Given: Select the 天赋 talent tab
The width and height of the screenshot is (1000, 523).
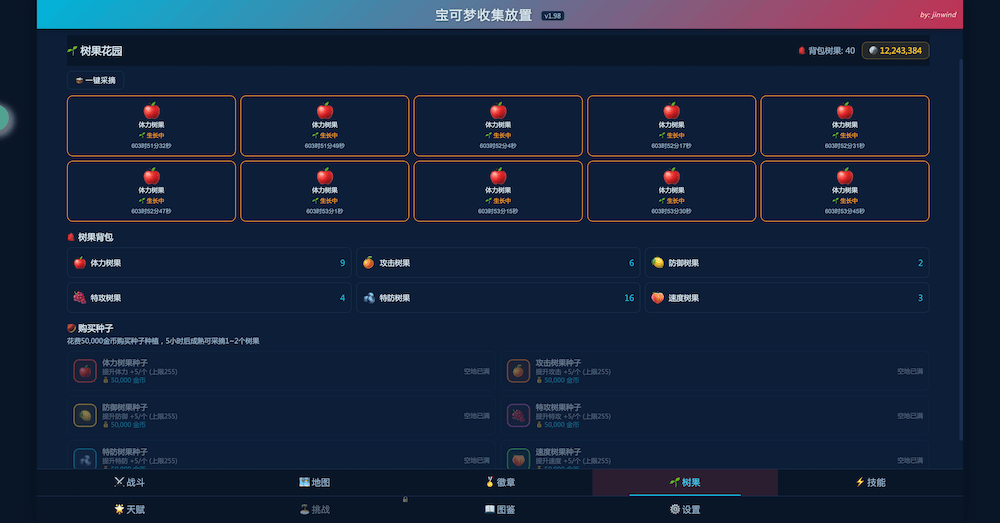Looking at the screenshot, I should 129,509.
